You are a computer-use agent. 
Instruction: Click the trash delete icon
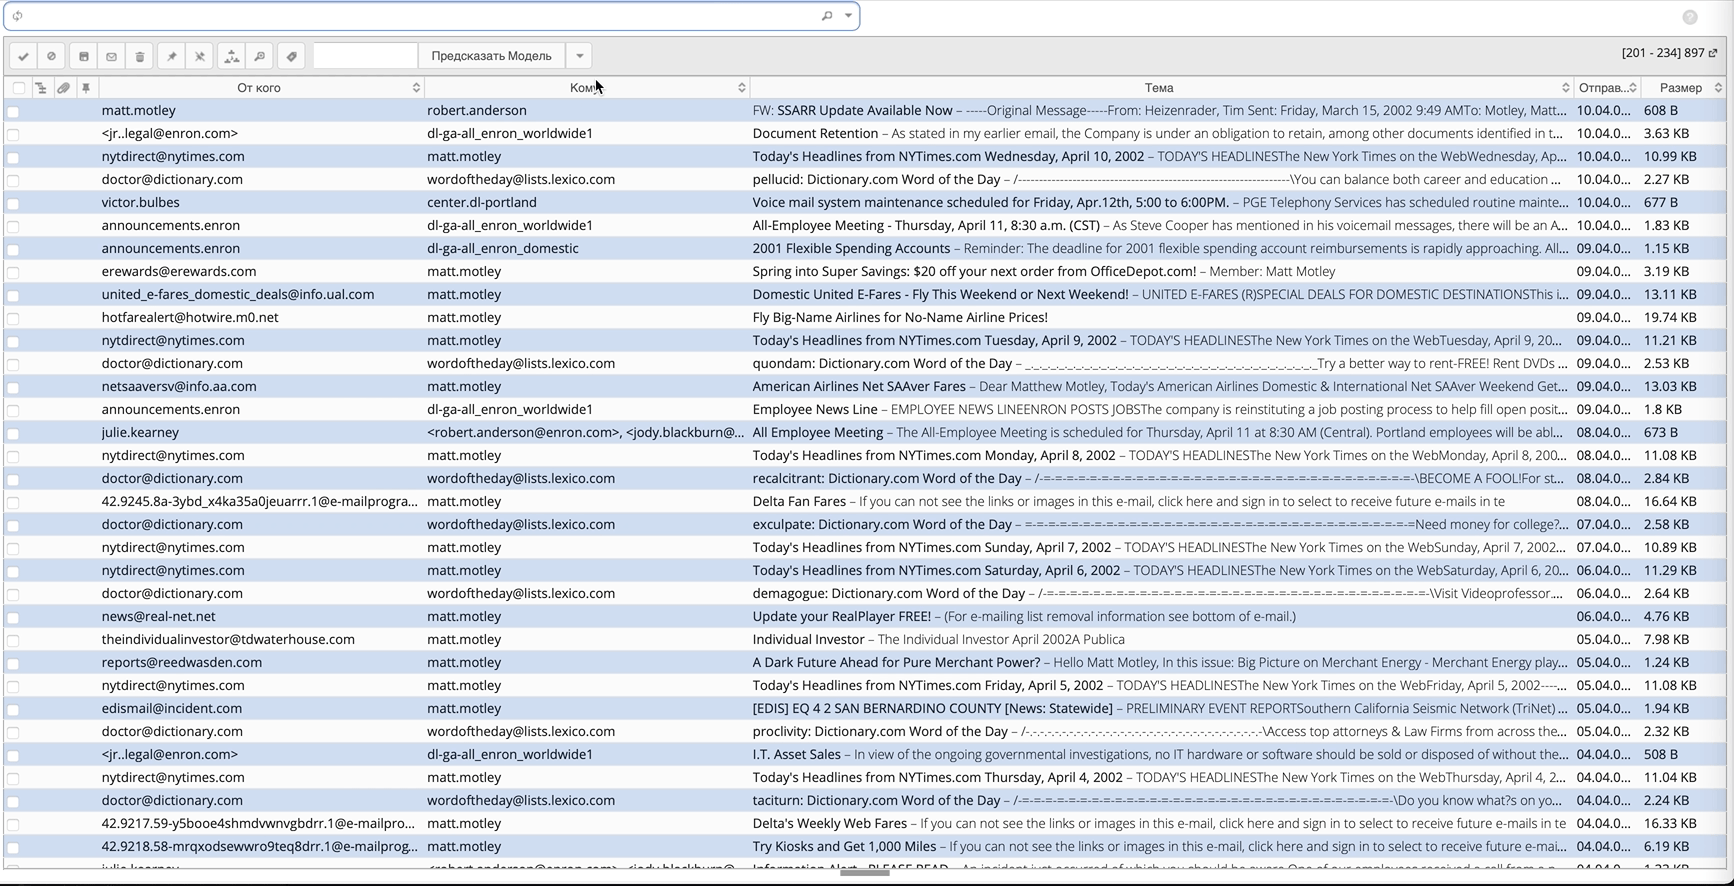[x=140, y=56]
